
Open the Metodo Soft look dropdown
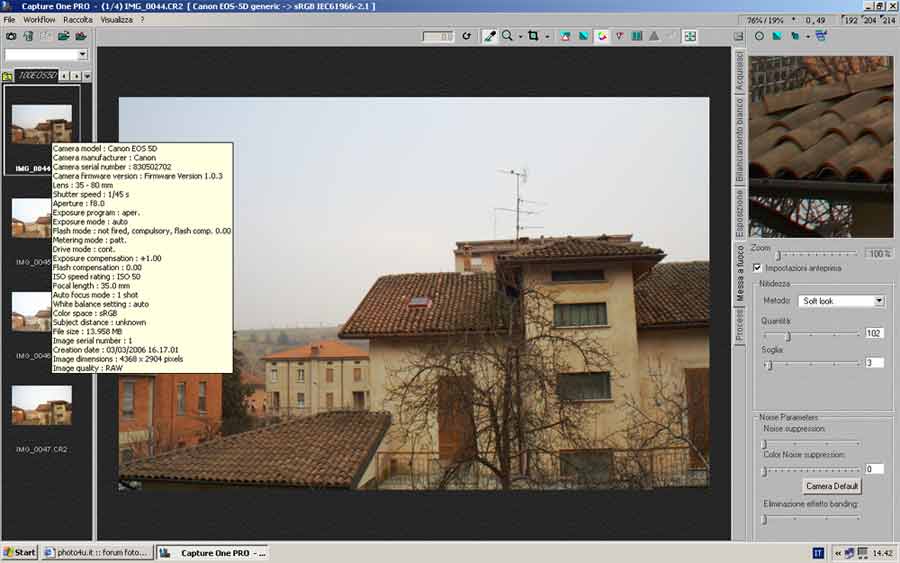841,301
